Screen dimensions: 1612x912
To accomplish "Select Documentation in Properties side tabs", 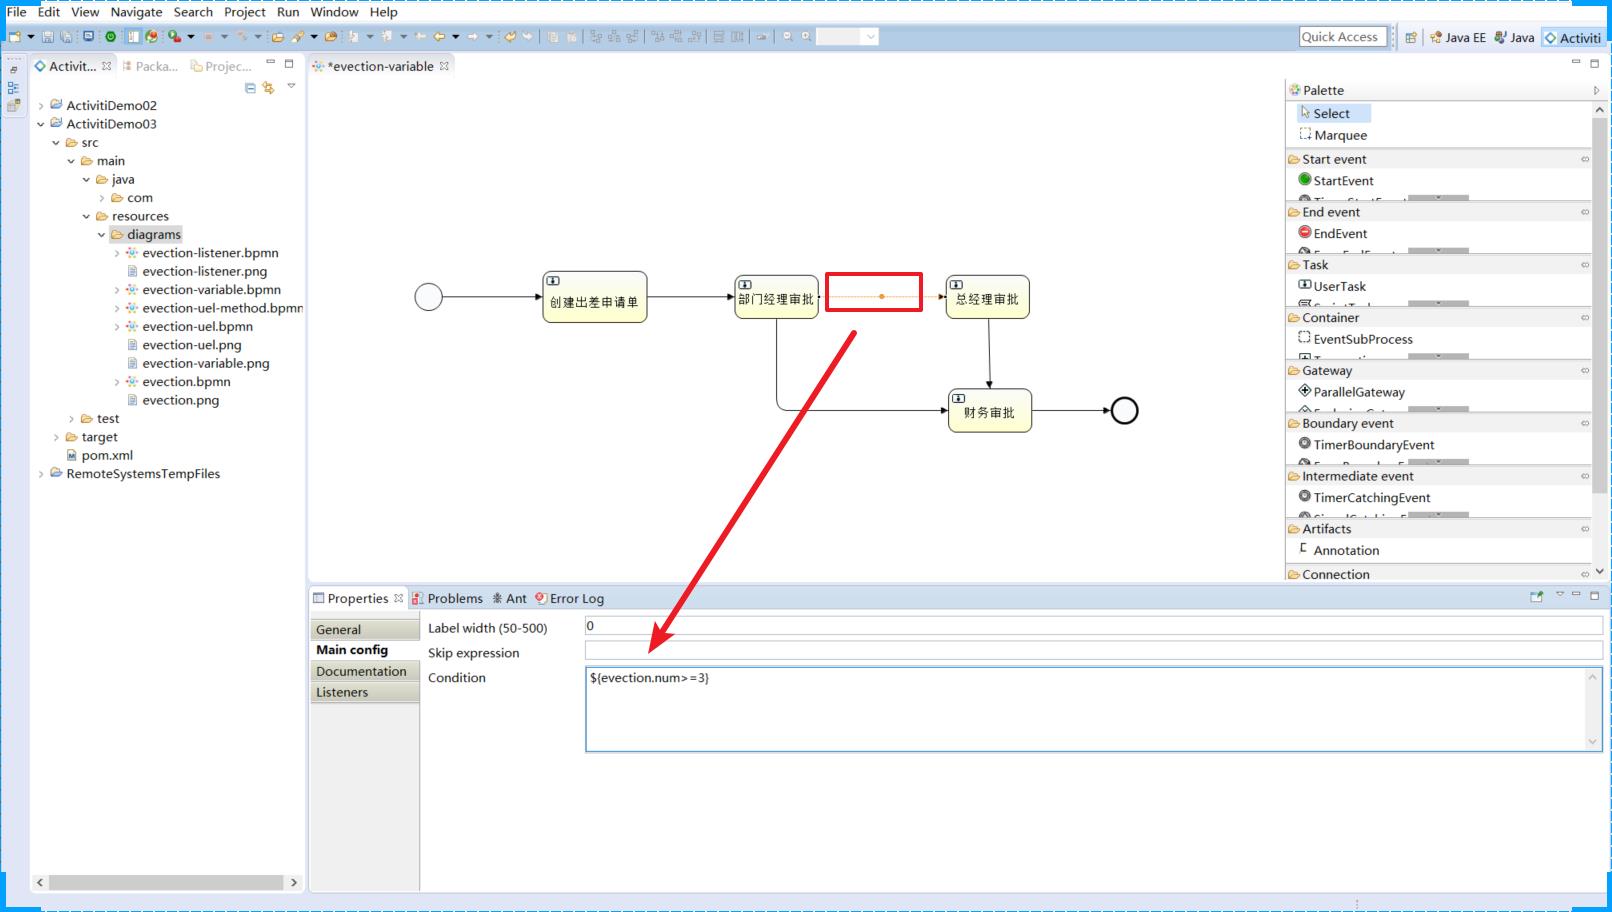I will coord(365,671).
